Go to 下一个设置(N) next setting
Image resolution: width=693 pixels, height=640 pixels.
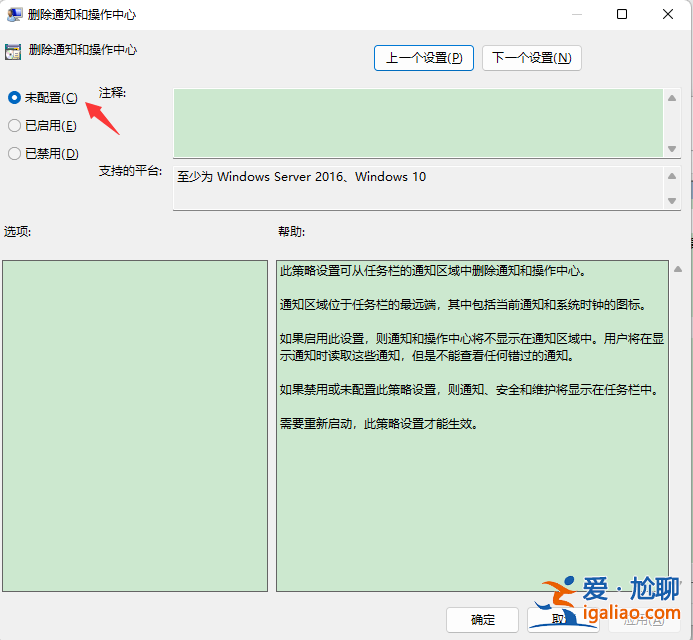pyautogui.click(x=531, y=58)
